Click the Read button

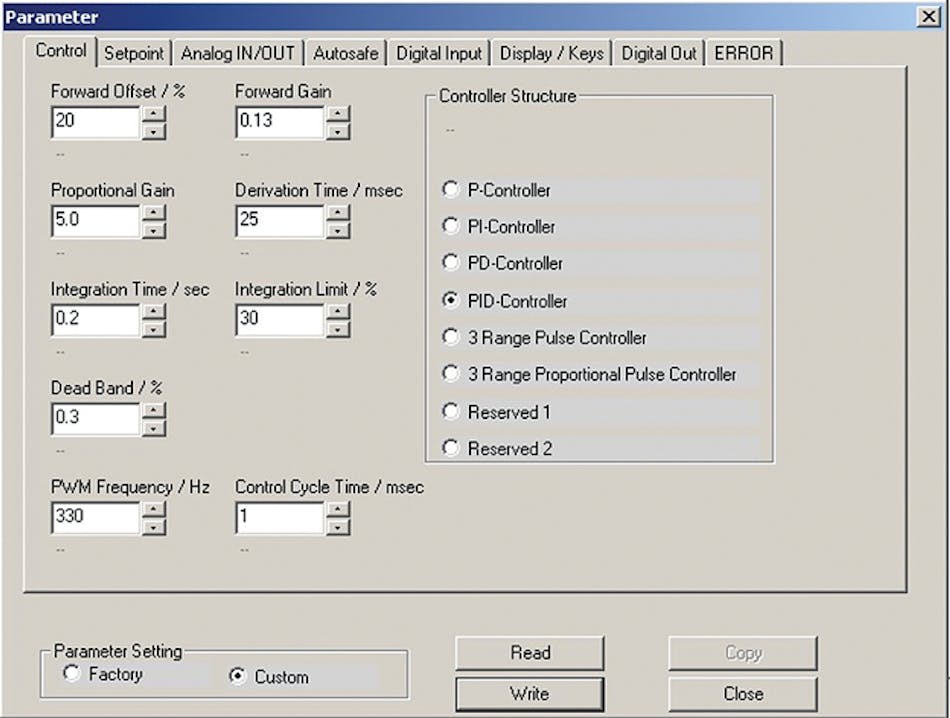click(x=529, y=653)
